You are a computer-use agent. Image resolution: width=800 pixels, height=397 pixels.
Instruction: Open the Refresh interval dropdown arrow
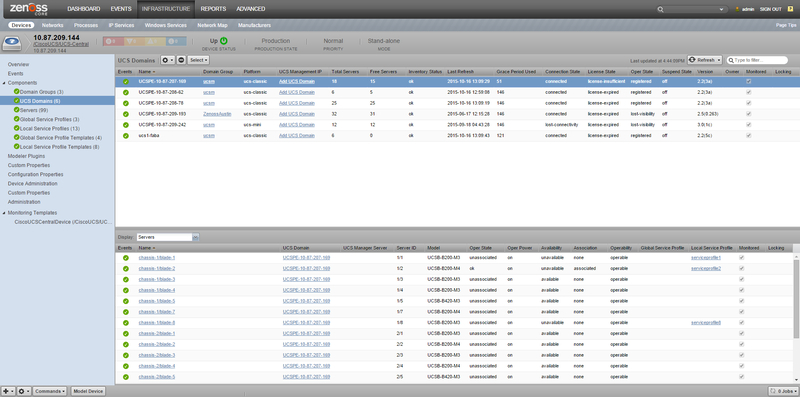point(718,60)
